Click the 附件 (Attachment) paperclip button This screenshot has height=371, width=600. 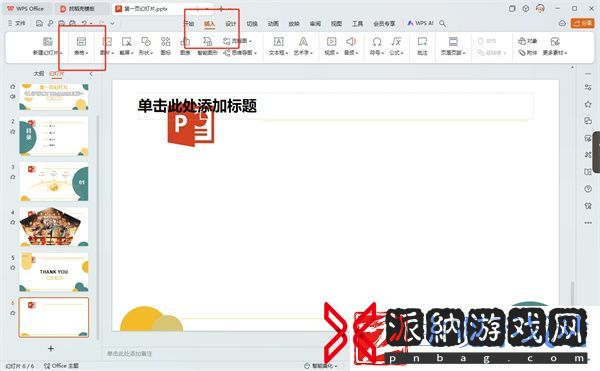(528, 53)
